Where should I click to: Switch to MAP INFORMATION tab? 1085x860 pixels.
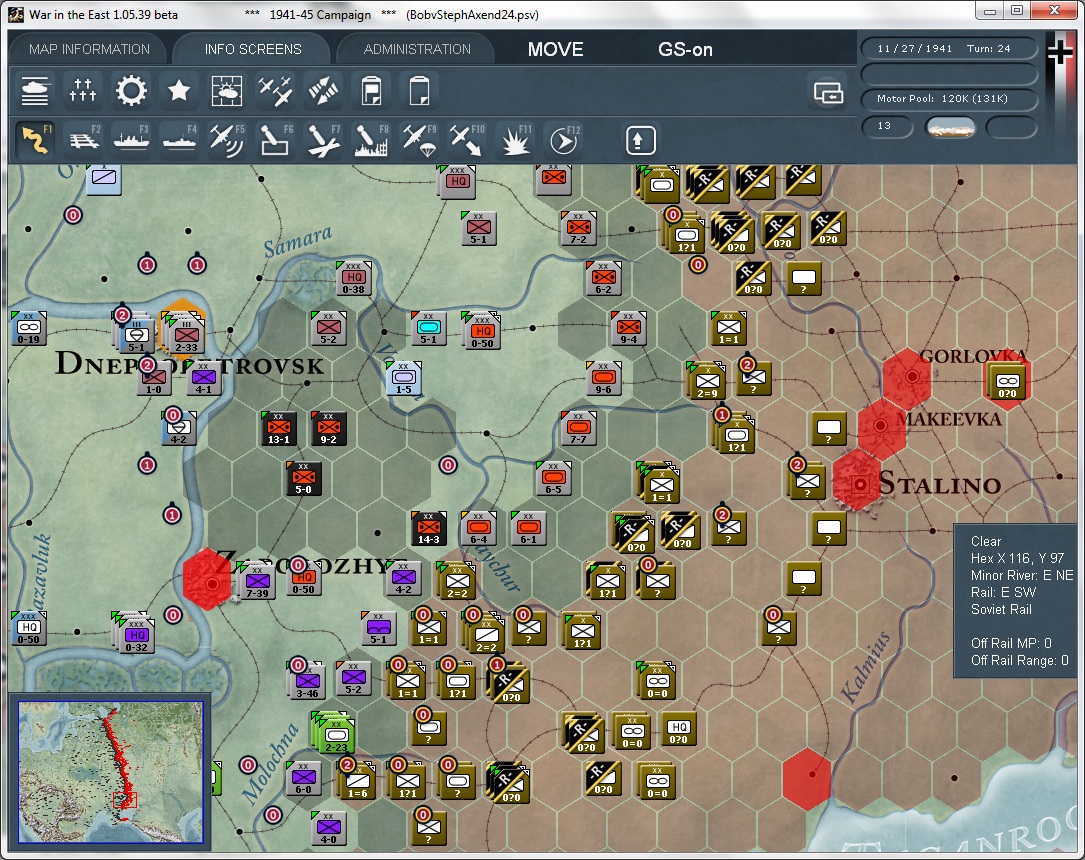[x=89, y=49]
